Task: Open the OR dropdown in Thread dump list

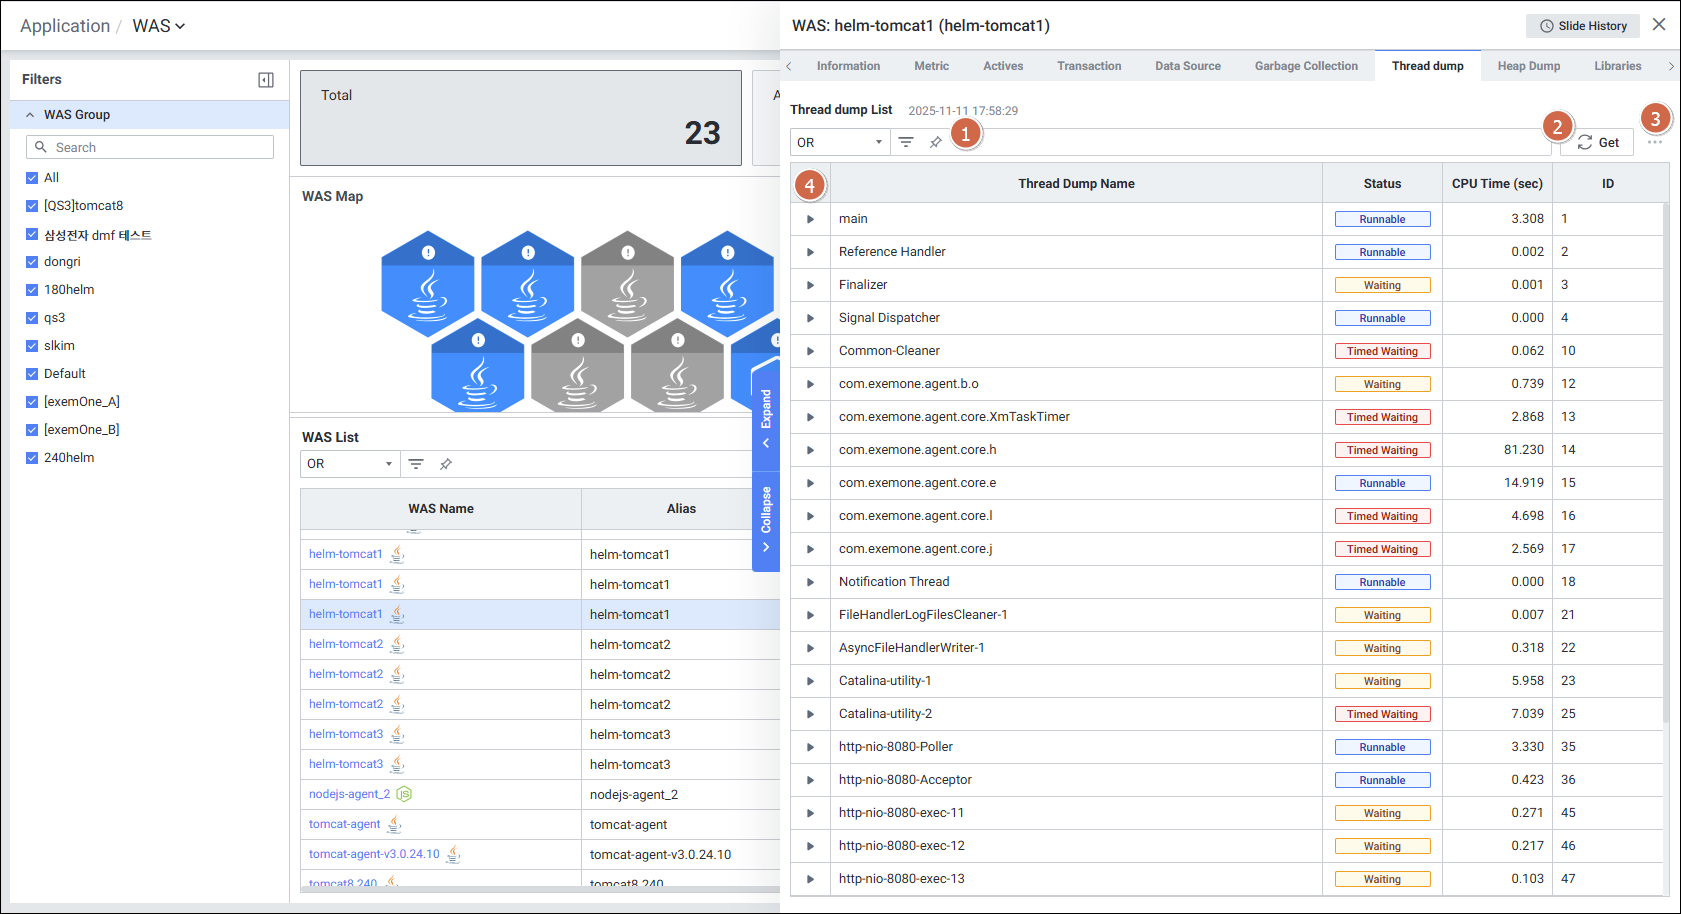Action: (x=839, y=142)
